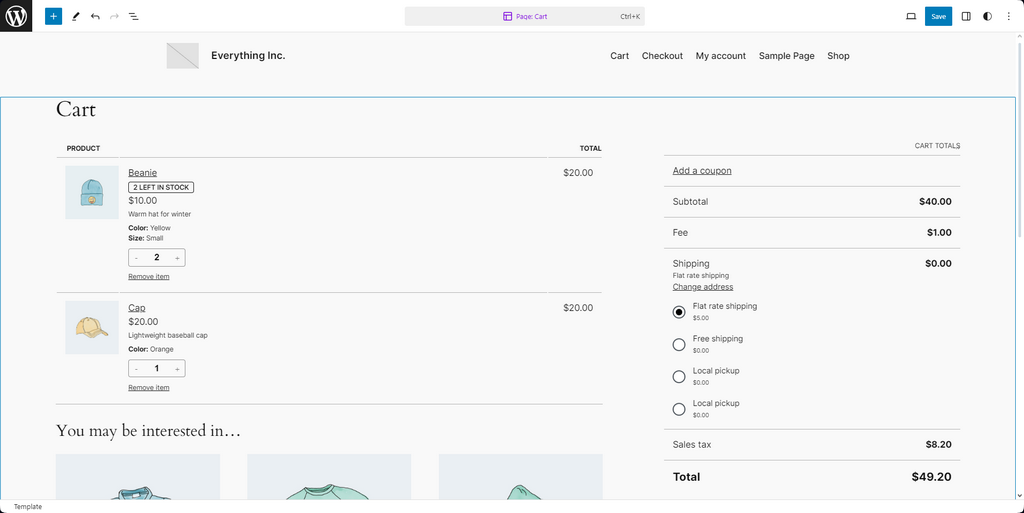Click the WordPress logo icon
This screenshot has width=1024, height=513.
point(16,16)
